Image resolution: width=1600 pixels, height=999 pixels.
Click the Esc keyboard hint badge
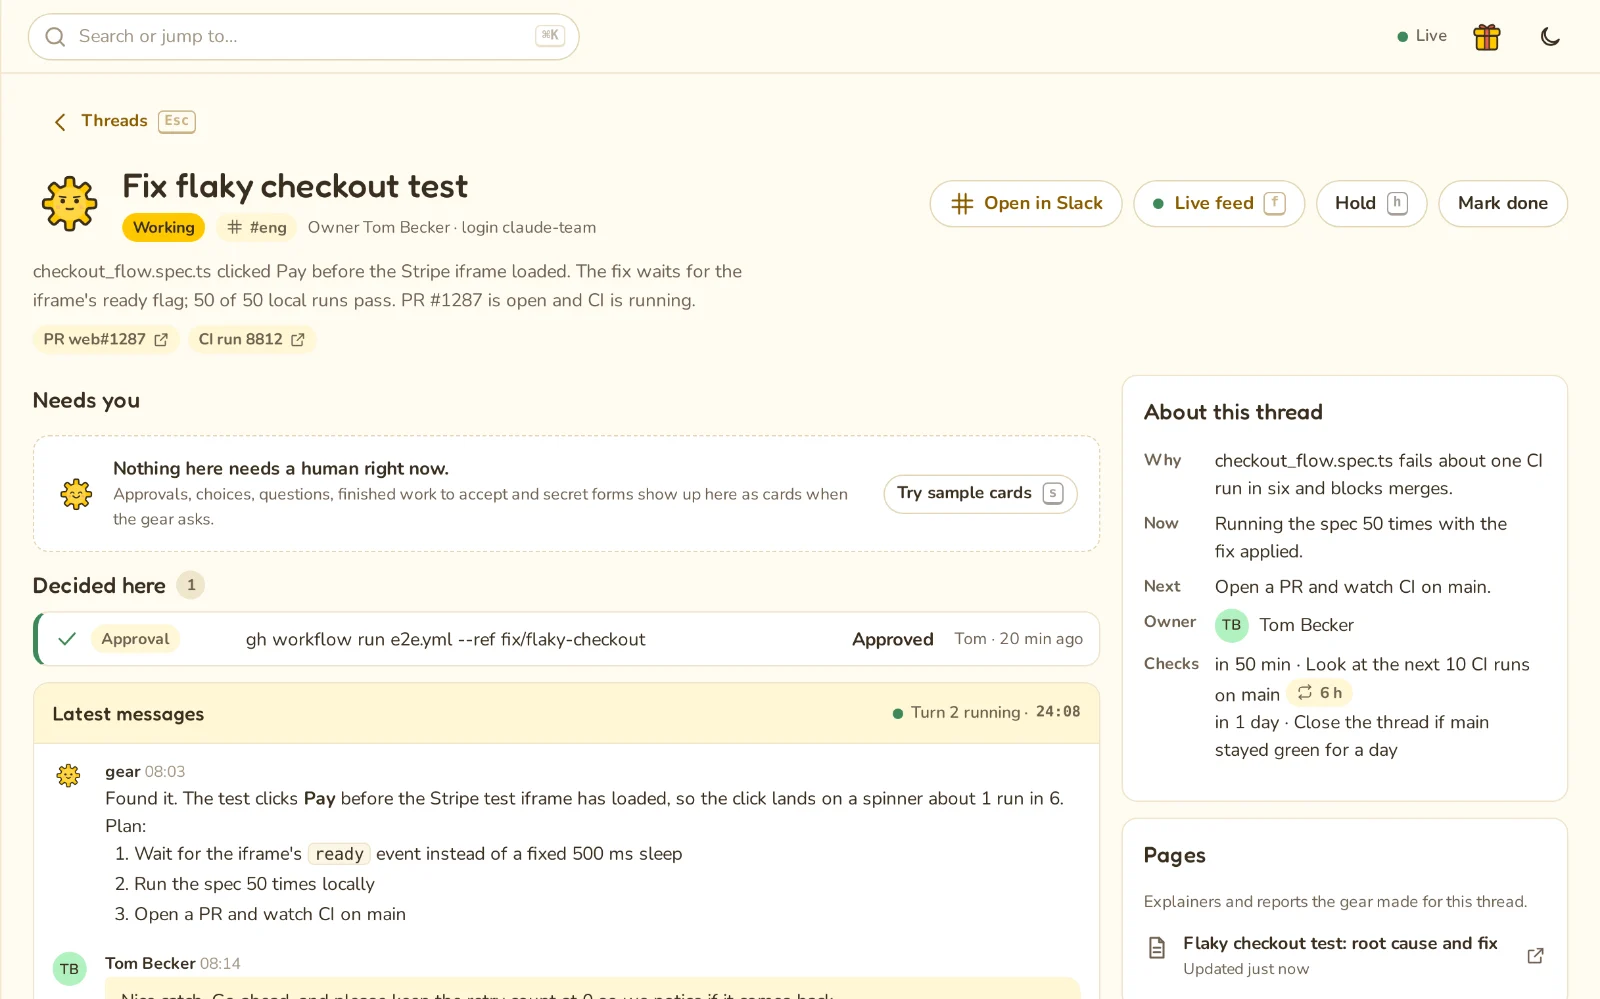point(177,121)
